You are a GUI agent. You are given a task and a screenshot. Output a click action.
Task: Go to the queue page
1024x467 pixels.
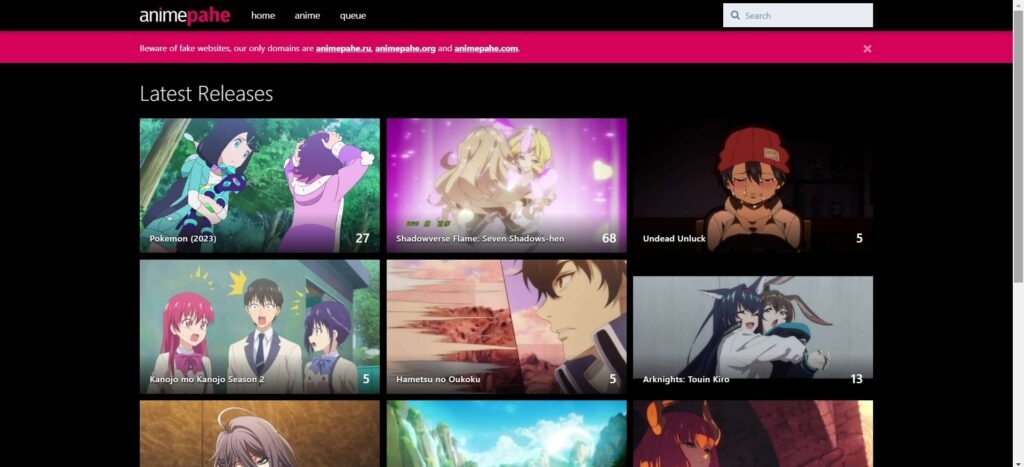tap(353, 16)
